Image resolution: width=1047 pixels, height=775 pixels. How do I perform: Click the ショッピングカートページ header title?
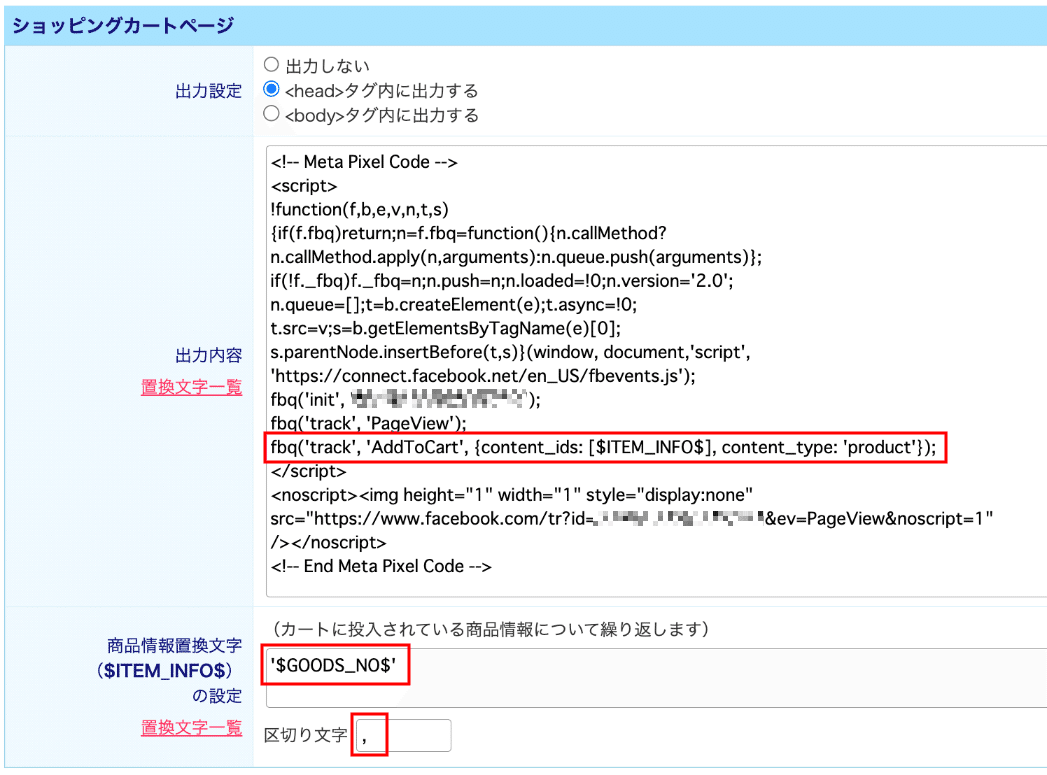(x=124, y=25)
